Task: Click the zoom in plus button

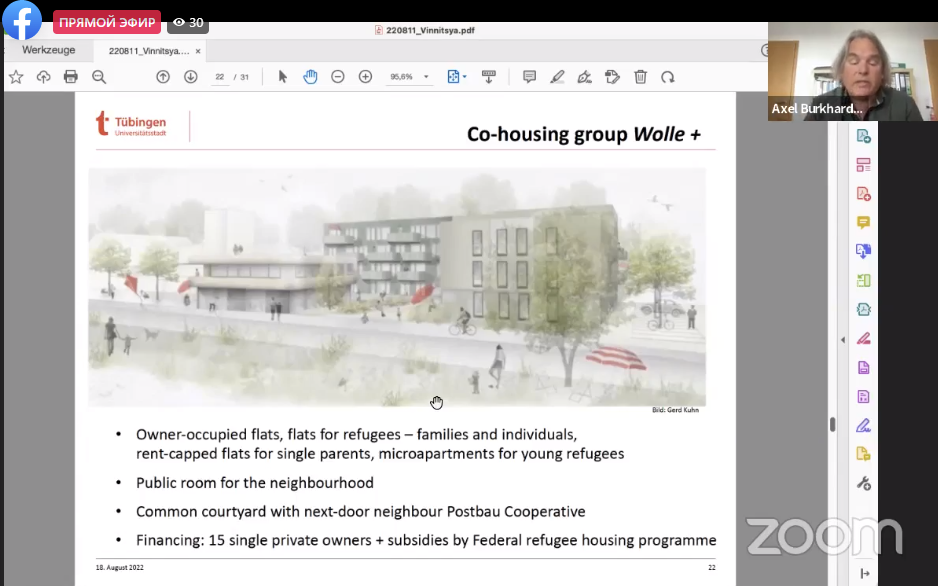Action: (x=365, y=77)
